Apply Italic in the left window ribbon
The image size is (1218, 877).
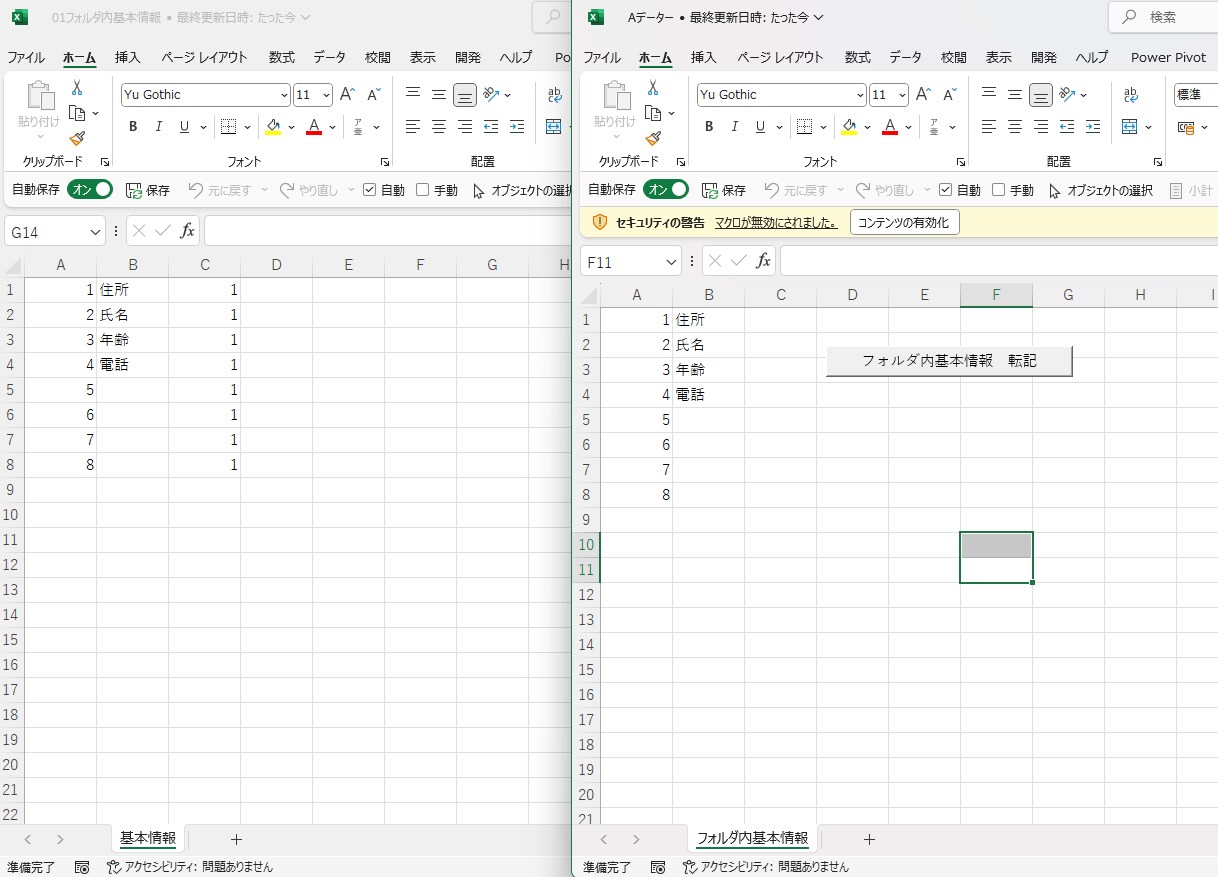pyautogui.click(x=158, y=127)
